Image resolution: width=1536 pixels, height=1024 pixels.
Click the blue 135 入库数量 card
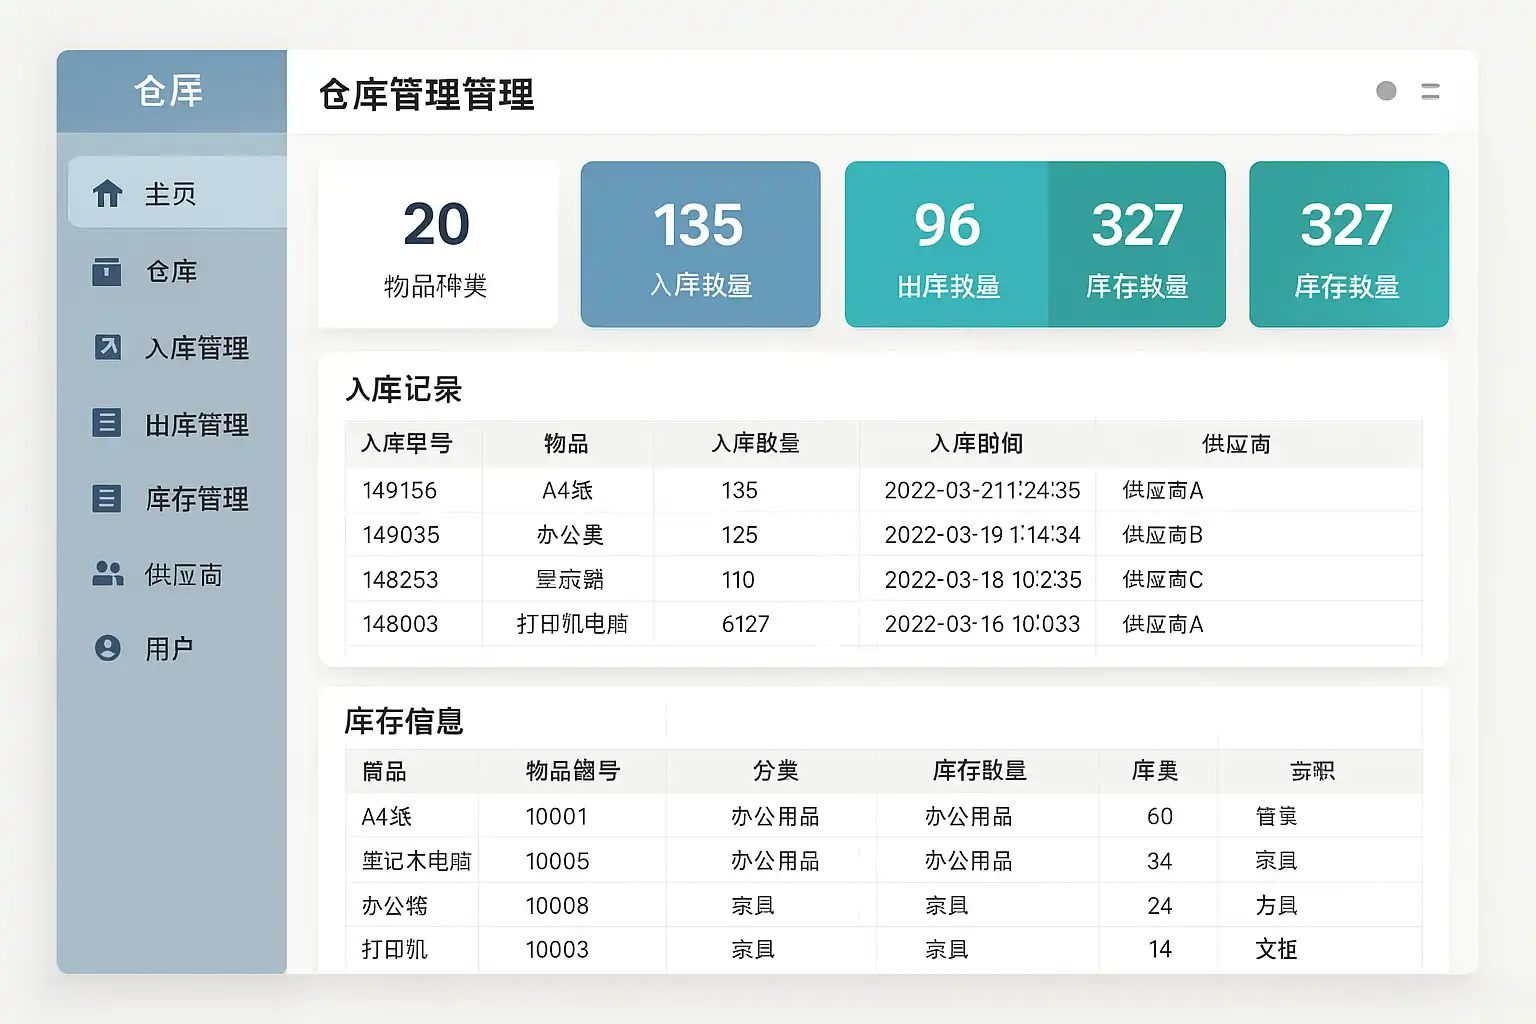click(x=700, y=245)
